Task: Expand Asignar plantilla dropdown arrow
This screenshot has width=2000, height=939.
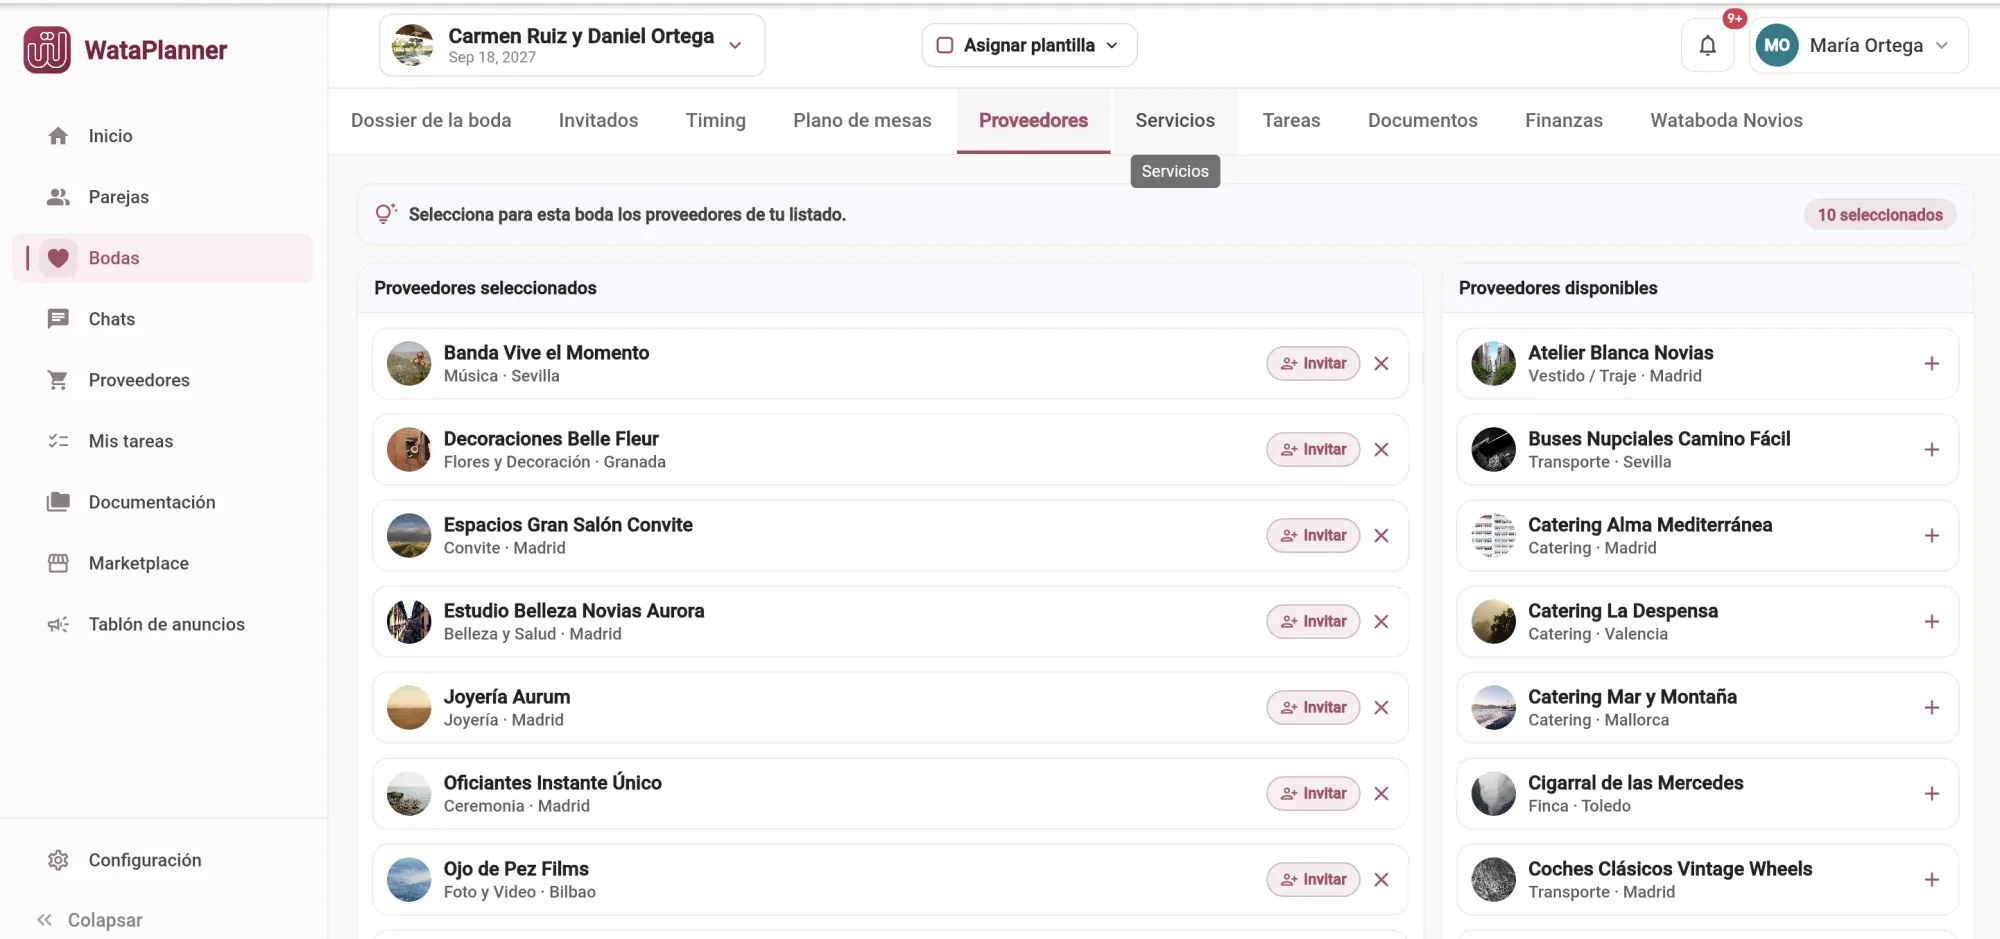Action: click(1112, 45)
